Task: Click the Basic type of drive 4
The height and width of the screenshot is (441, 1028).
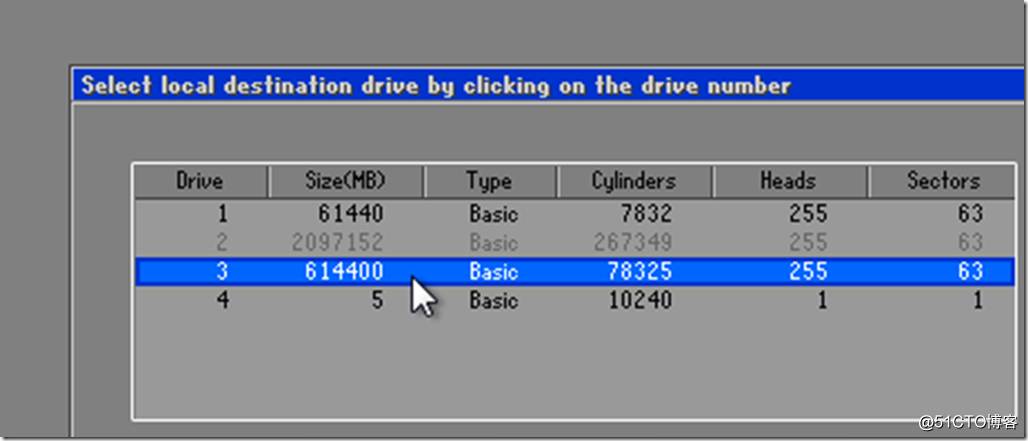Action: 493,300
